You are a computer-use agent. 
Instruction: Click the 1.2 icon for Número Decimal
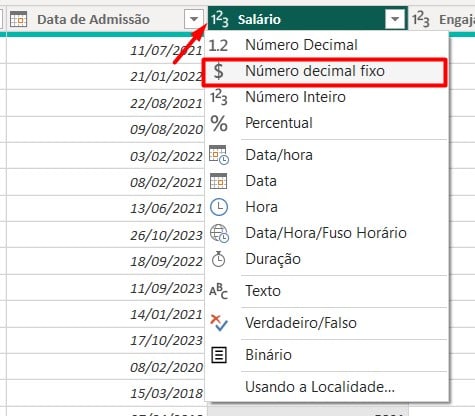pyautogui.click(x=218, y=45)
